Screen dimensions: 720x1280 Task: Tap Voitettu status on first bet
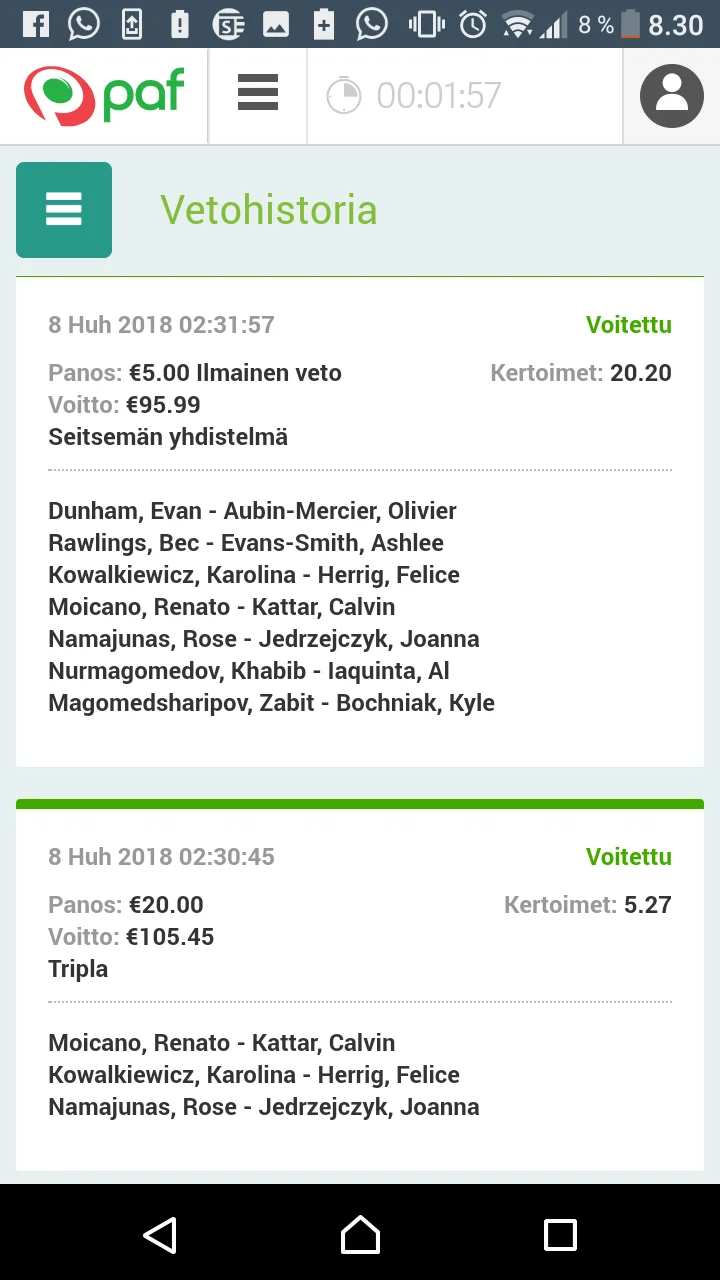click(x=628, y=325)
